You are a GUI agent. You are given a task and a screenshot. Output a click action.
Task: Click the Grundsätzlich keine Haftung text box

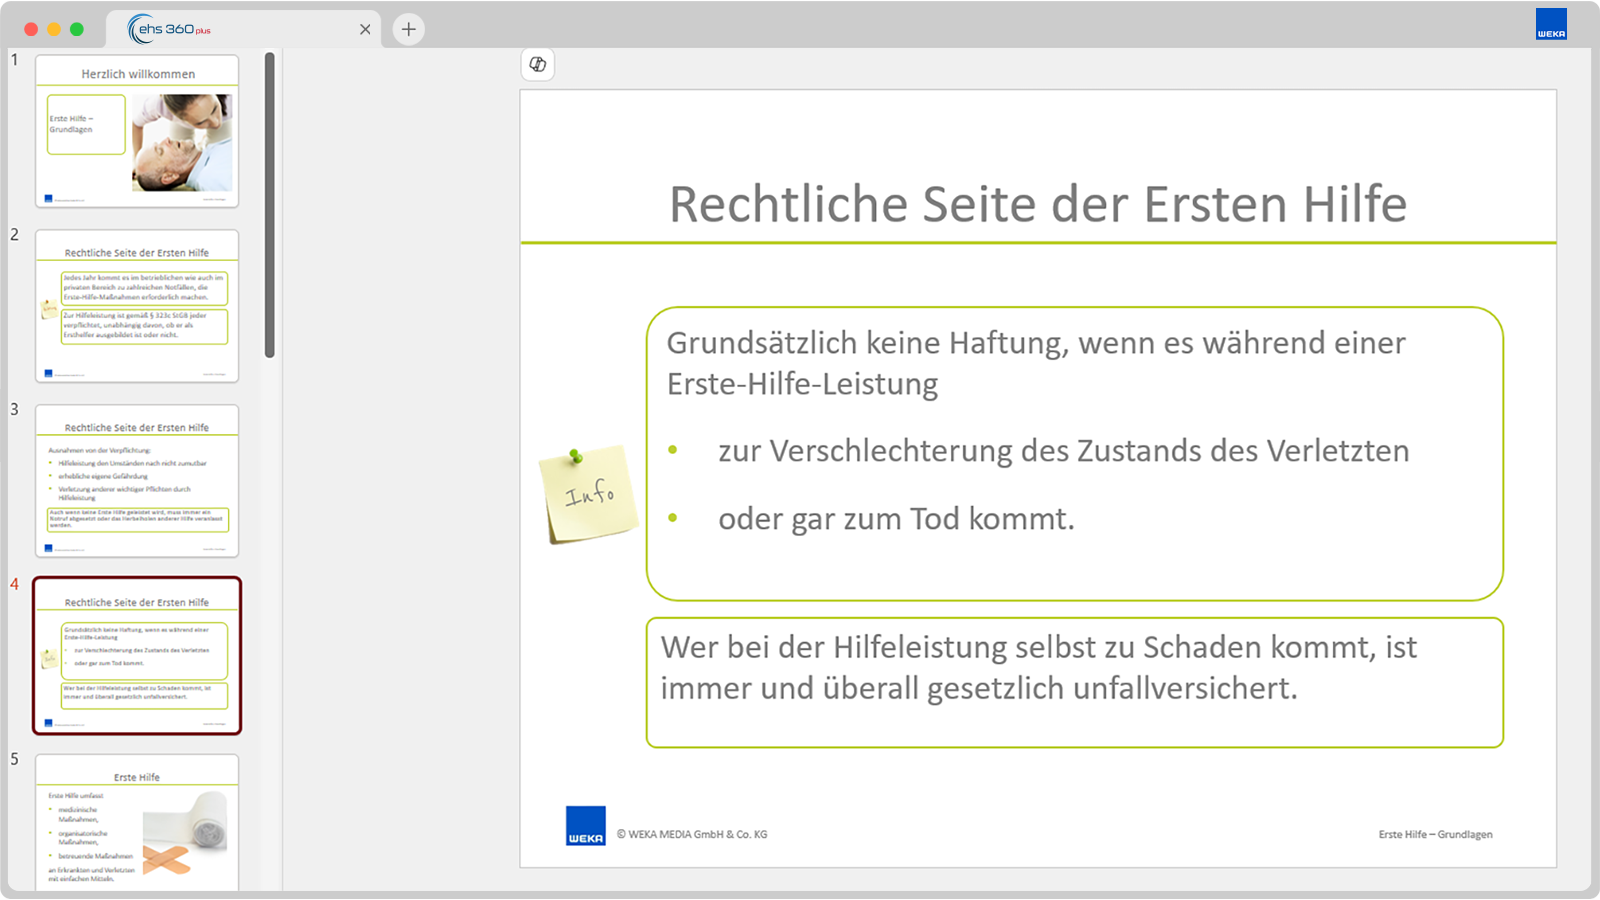1075,454
